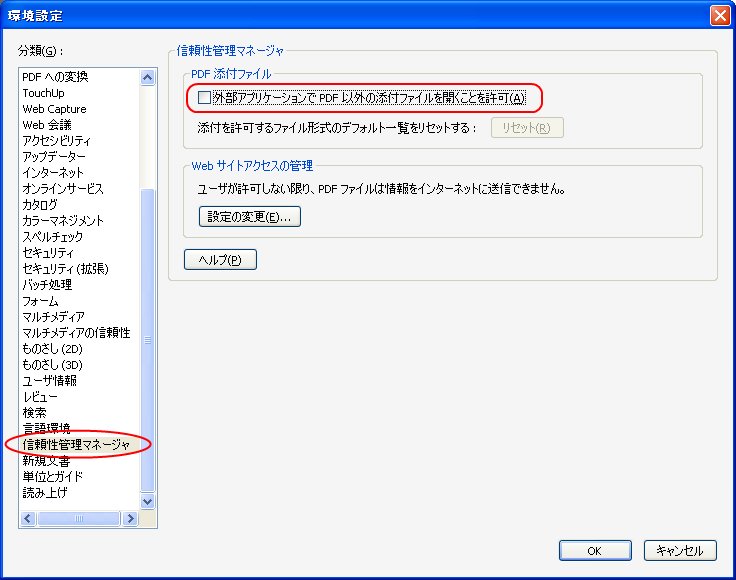736x580 pixels.
Task: Select Web 会議 category
Action: [x=47, y=125]
